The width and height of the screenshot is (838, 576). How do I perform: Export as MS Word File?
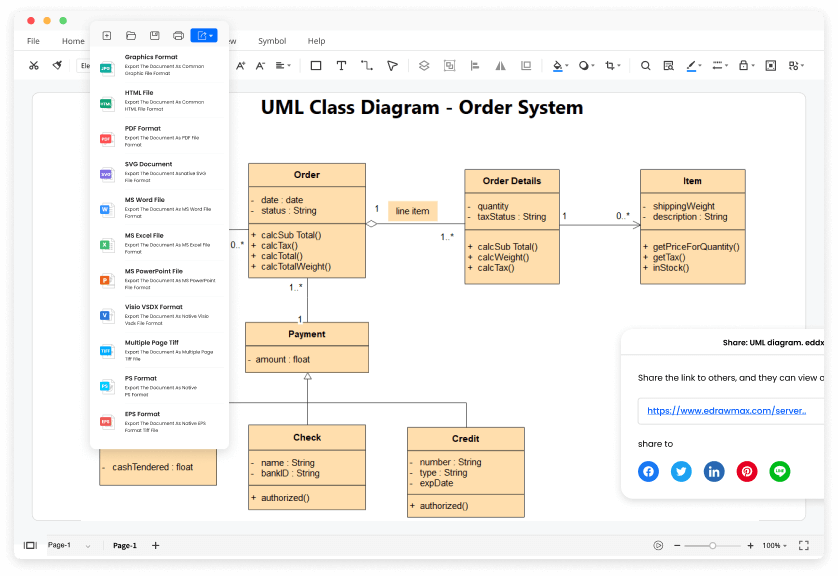tap(160, 208)
